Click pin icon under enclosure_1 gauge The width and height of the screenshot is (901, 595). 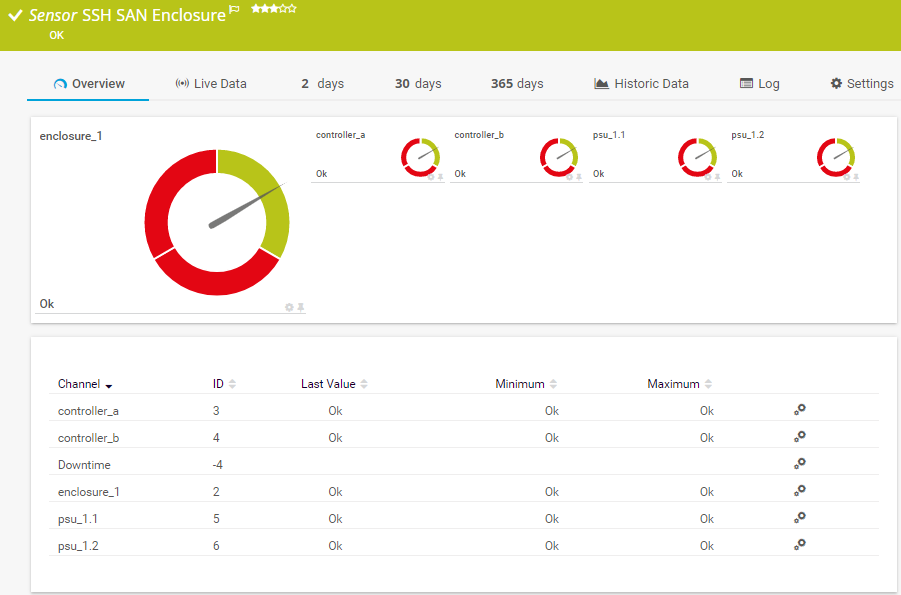click(x=300, y=307)
